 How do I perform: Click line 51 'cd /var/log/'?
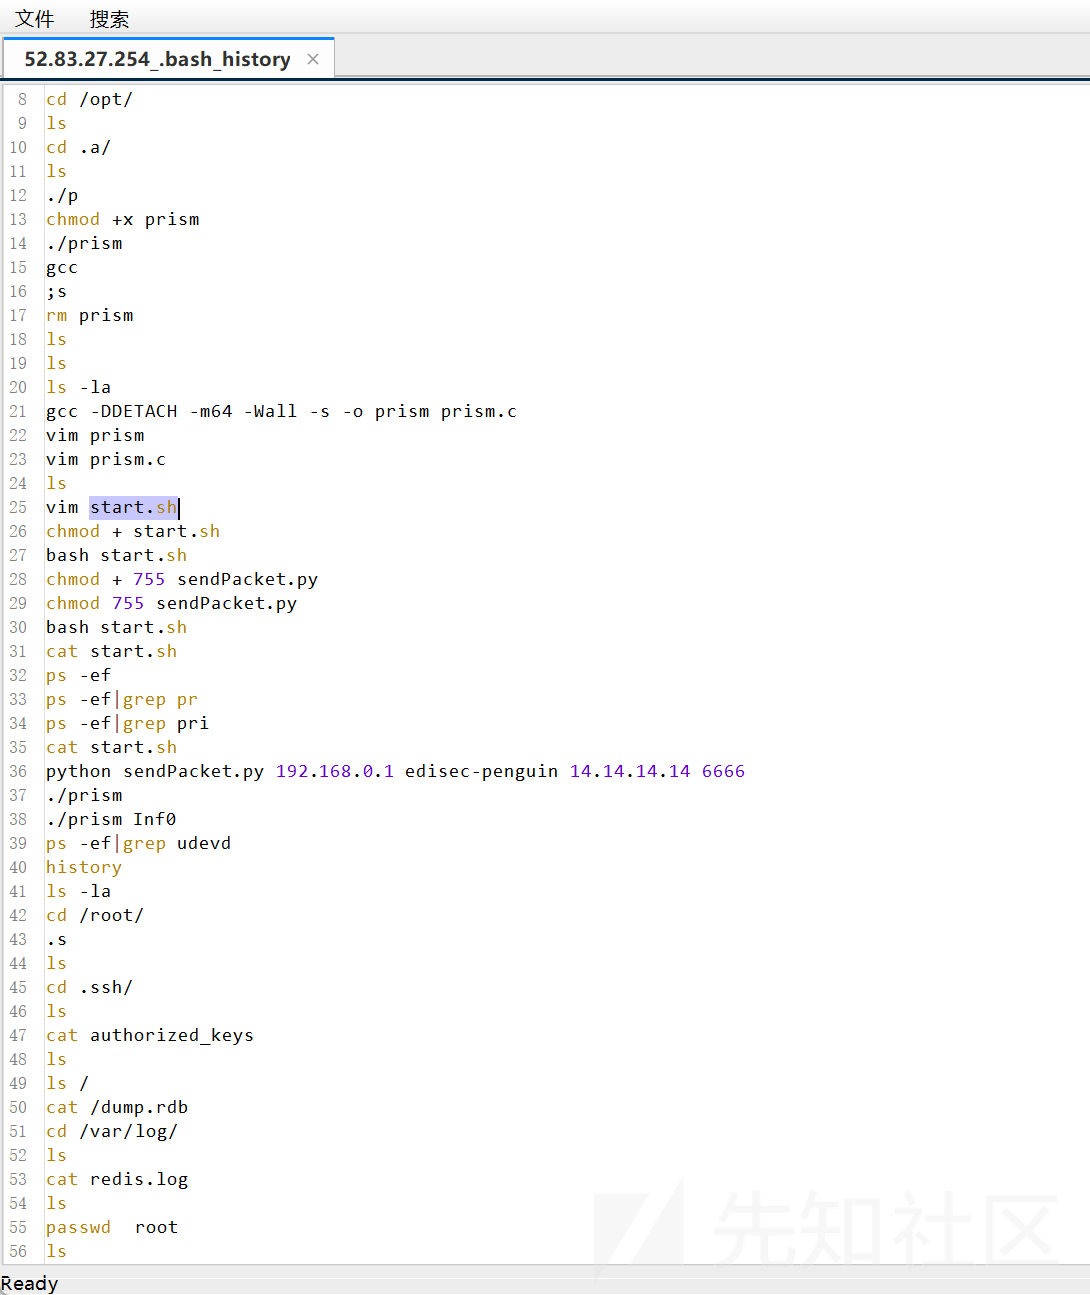coord(112,1131)
